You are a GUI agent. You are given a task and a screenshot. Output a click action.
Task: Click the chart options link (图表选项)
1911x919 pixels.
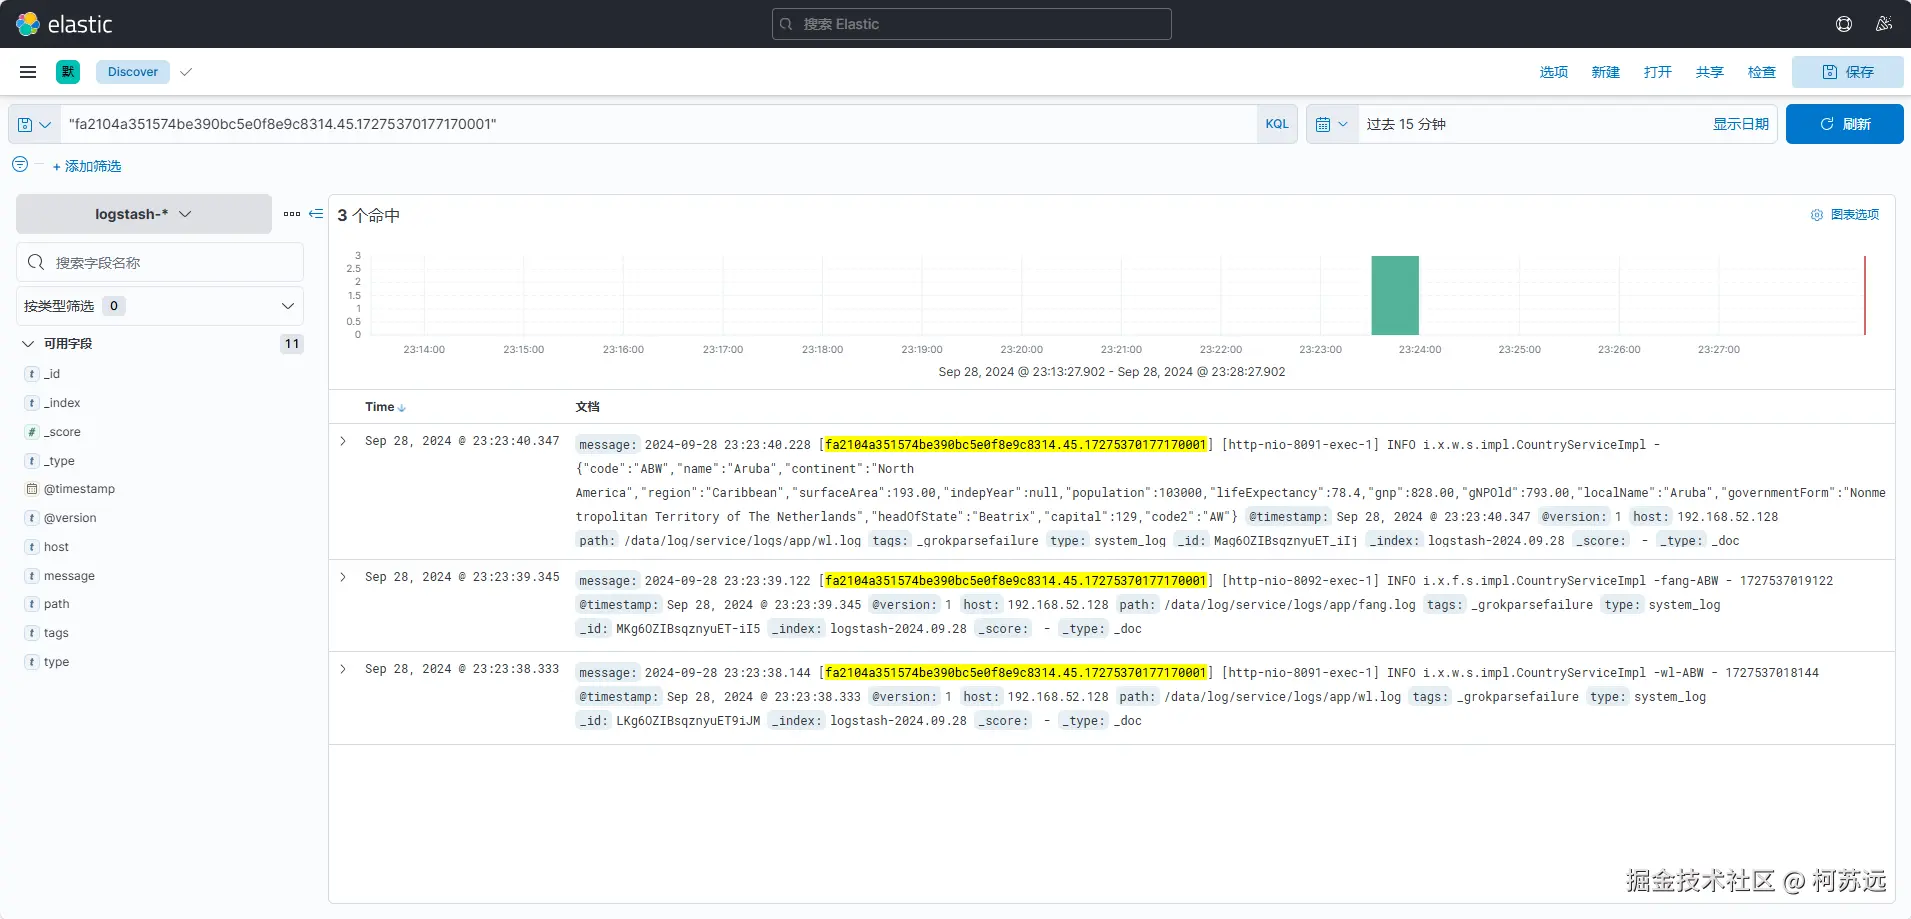[1855, 215]
